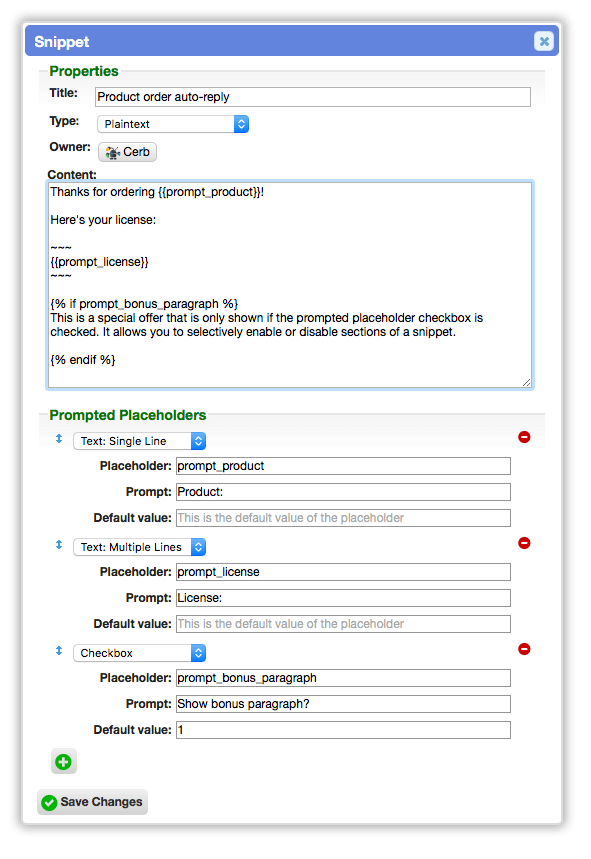
Task: Click the Prompt field Show bonus paragraph?
Action: (343, 704)
